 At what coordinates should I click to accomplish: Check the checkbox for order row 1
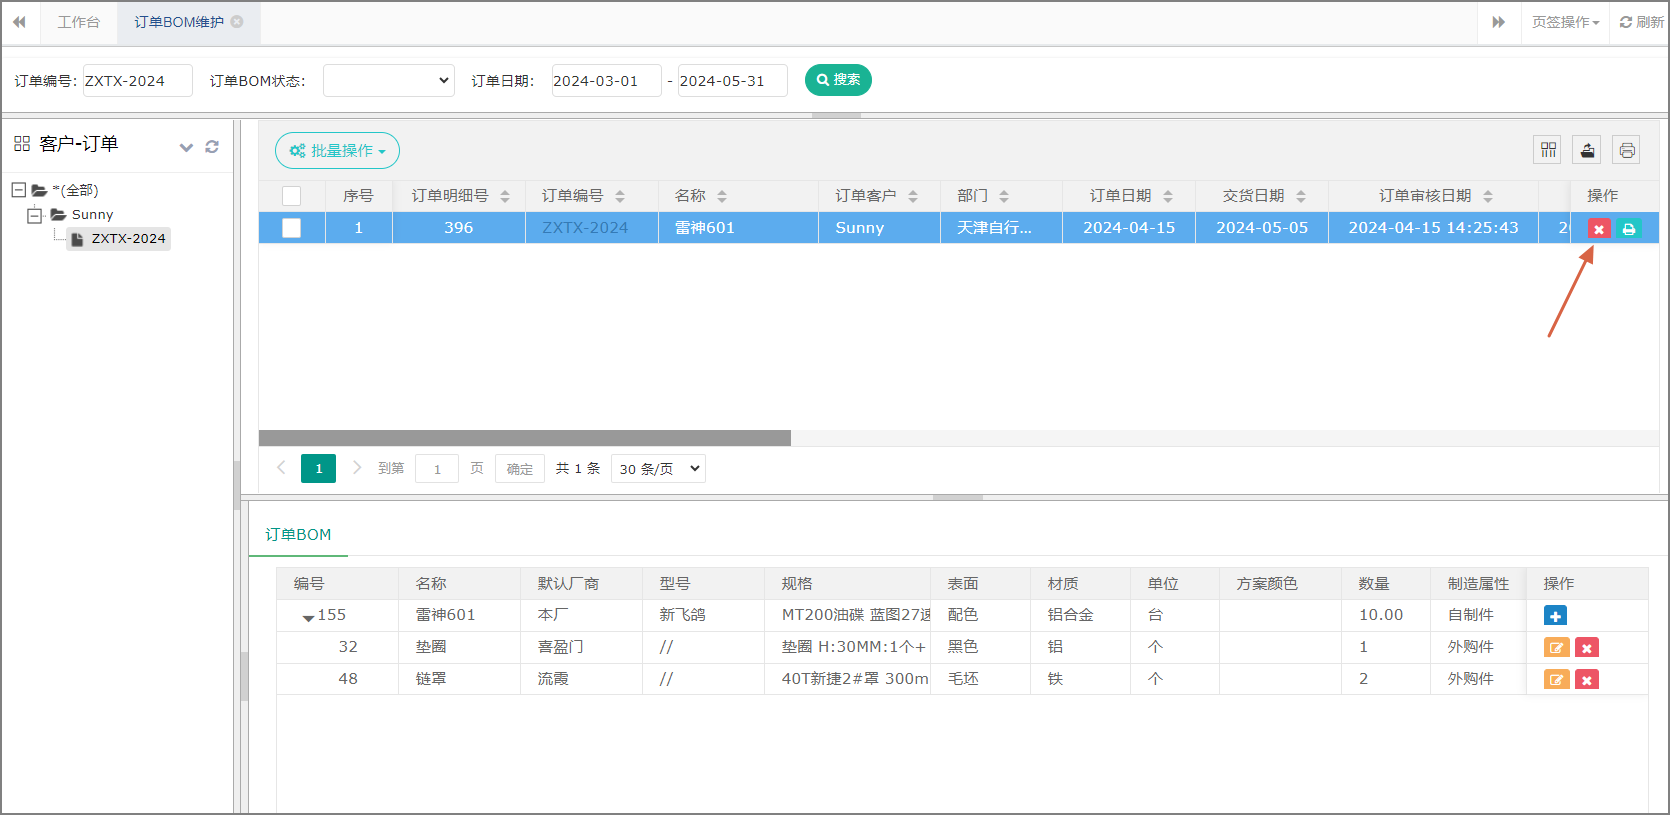click(x=292, y=228)
